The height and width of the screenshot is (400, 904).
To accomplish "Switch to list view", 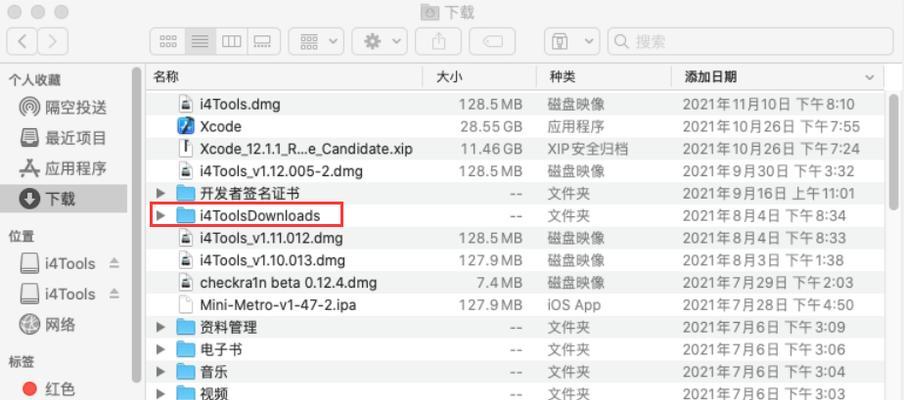I will click(x=200, y=41).
